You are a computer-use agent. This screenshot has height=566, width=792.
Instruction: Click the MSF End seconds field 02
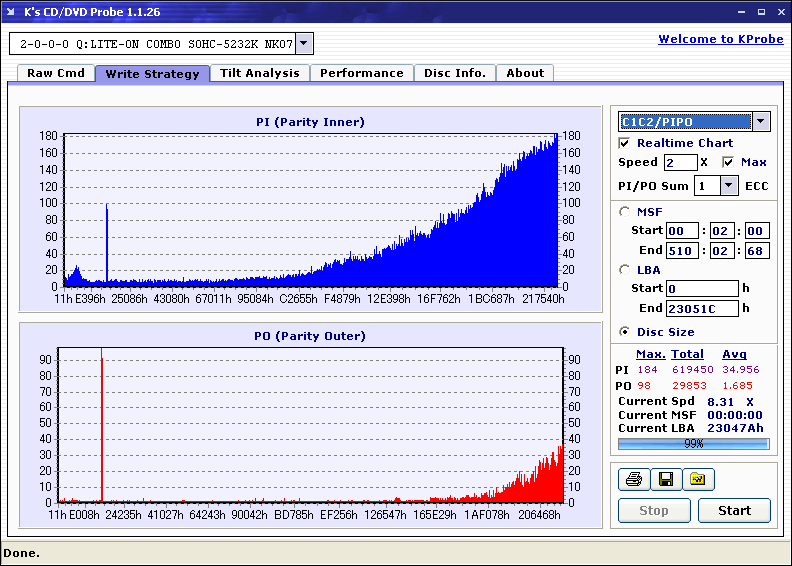722,250
